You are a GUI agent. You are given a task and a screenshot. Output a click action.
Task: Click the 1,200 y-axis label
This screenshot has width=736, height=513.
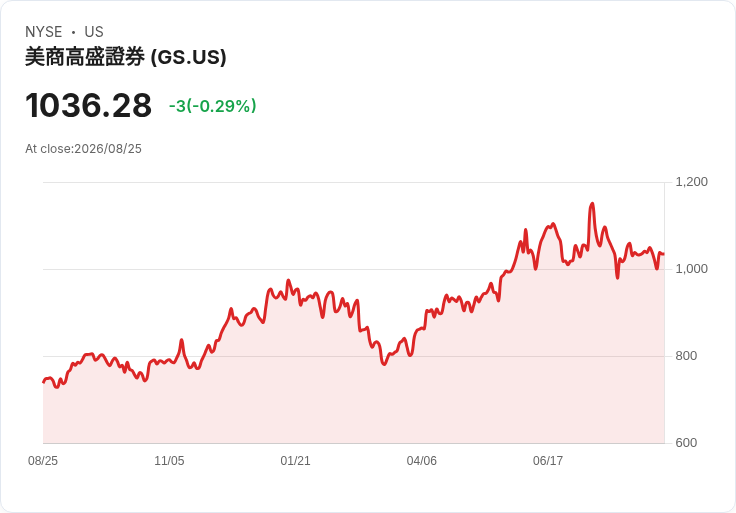[x=691, y=182]
